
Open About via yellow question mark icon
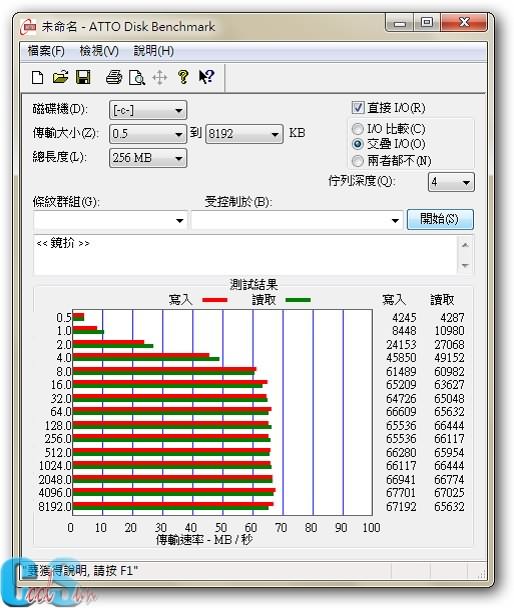tap(183, 77)
